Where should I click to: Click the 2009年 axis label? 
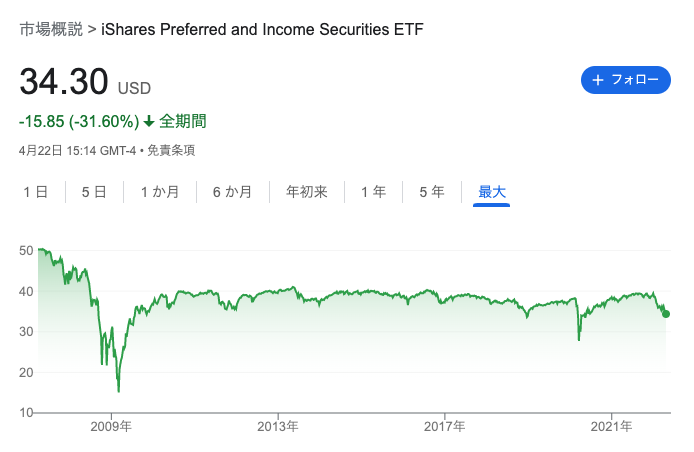pyautogui.click(x=111, y=426)
